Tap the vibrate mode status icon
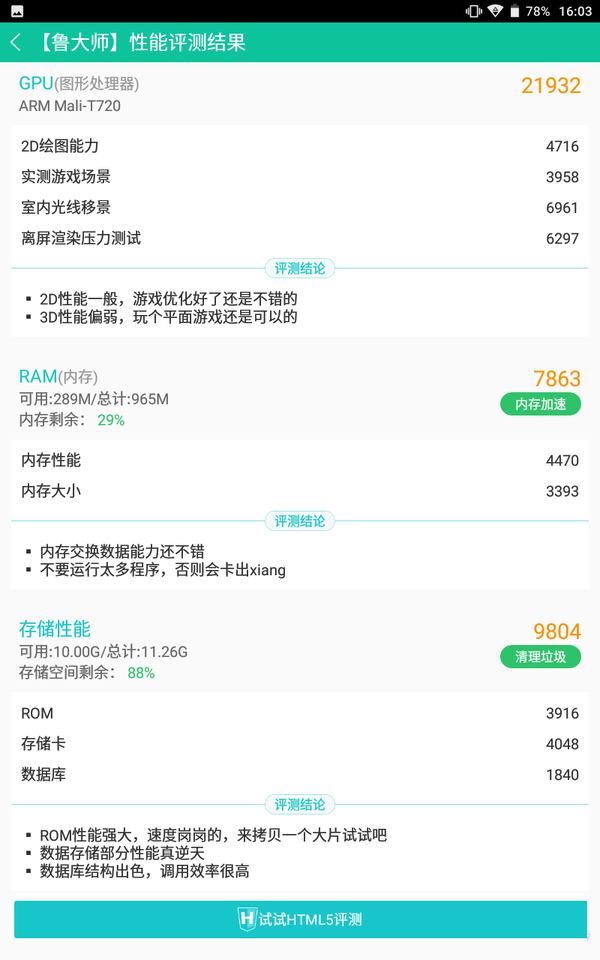This screenshot has height=960, width=600. pyautogui.click(x=473, y=11)
